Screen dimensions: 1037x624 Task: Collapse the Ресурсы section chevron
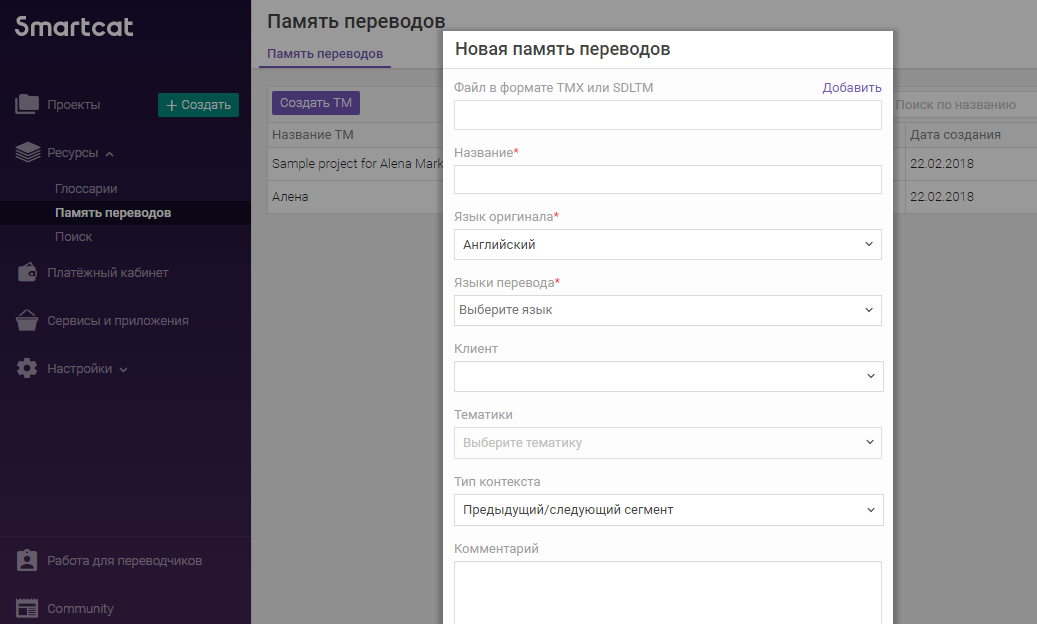point(110,153)
